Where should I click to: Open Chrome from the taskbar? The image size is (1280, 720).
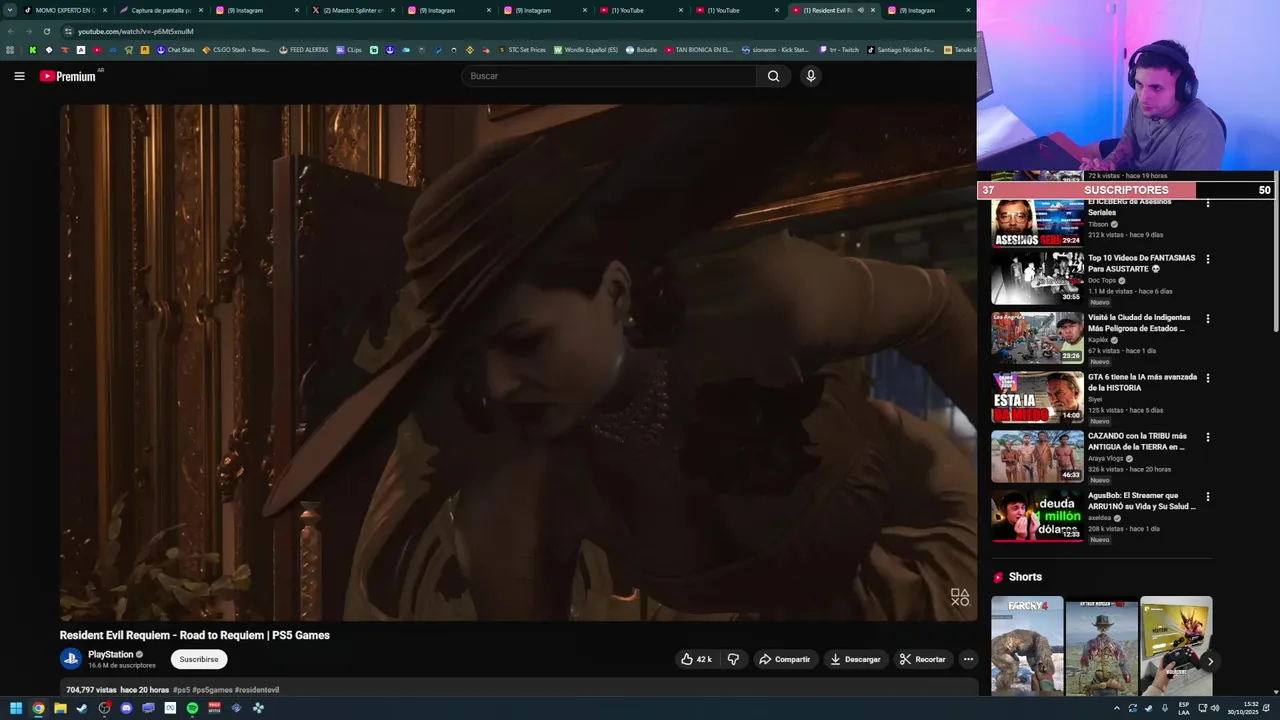coord(38,708)
